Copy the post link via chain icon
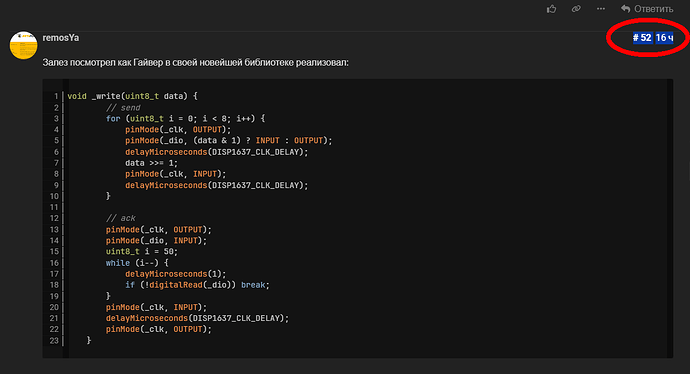 [x=576, y=9]
